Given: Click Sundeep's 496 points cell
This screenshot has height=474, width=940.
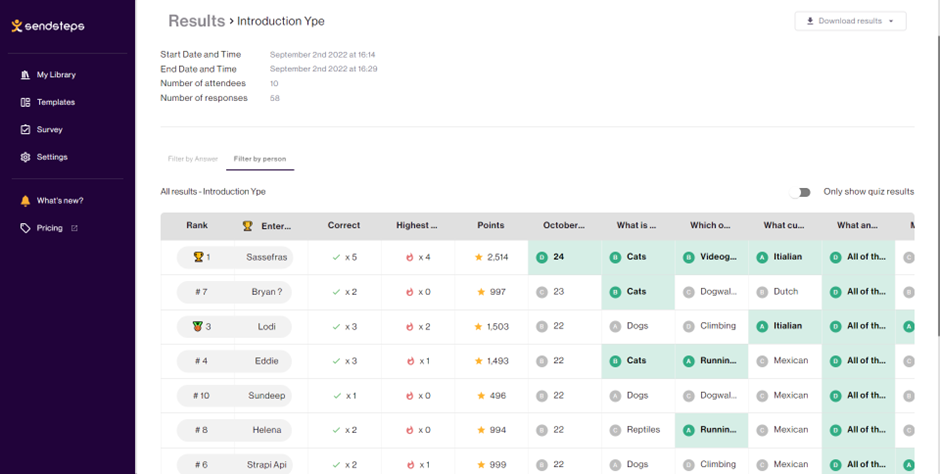Looking at the screenshot, I should tap(491, 395).
